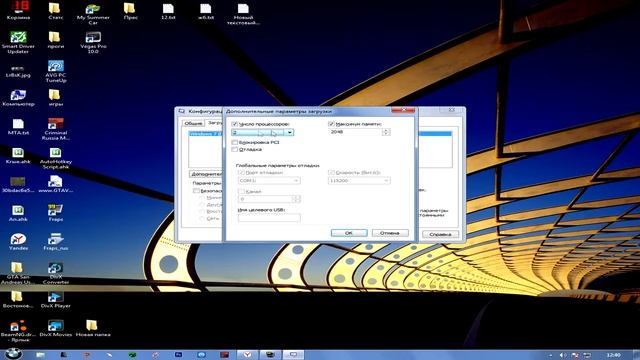Launch My Summer Car shortcut
The height and width of the screenshot is (360, 640).
[x=93, y=13]
